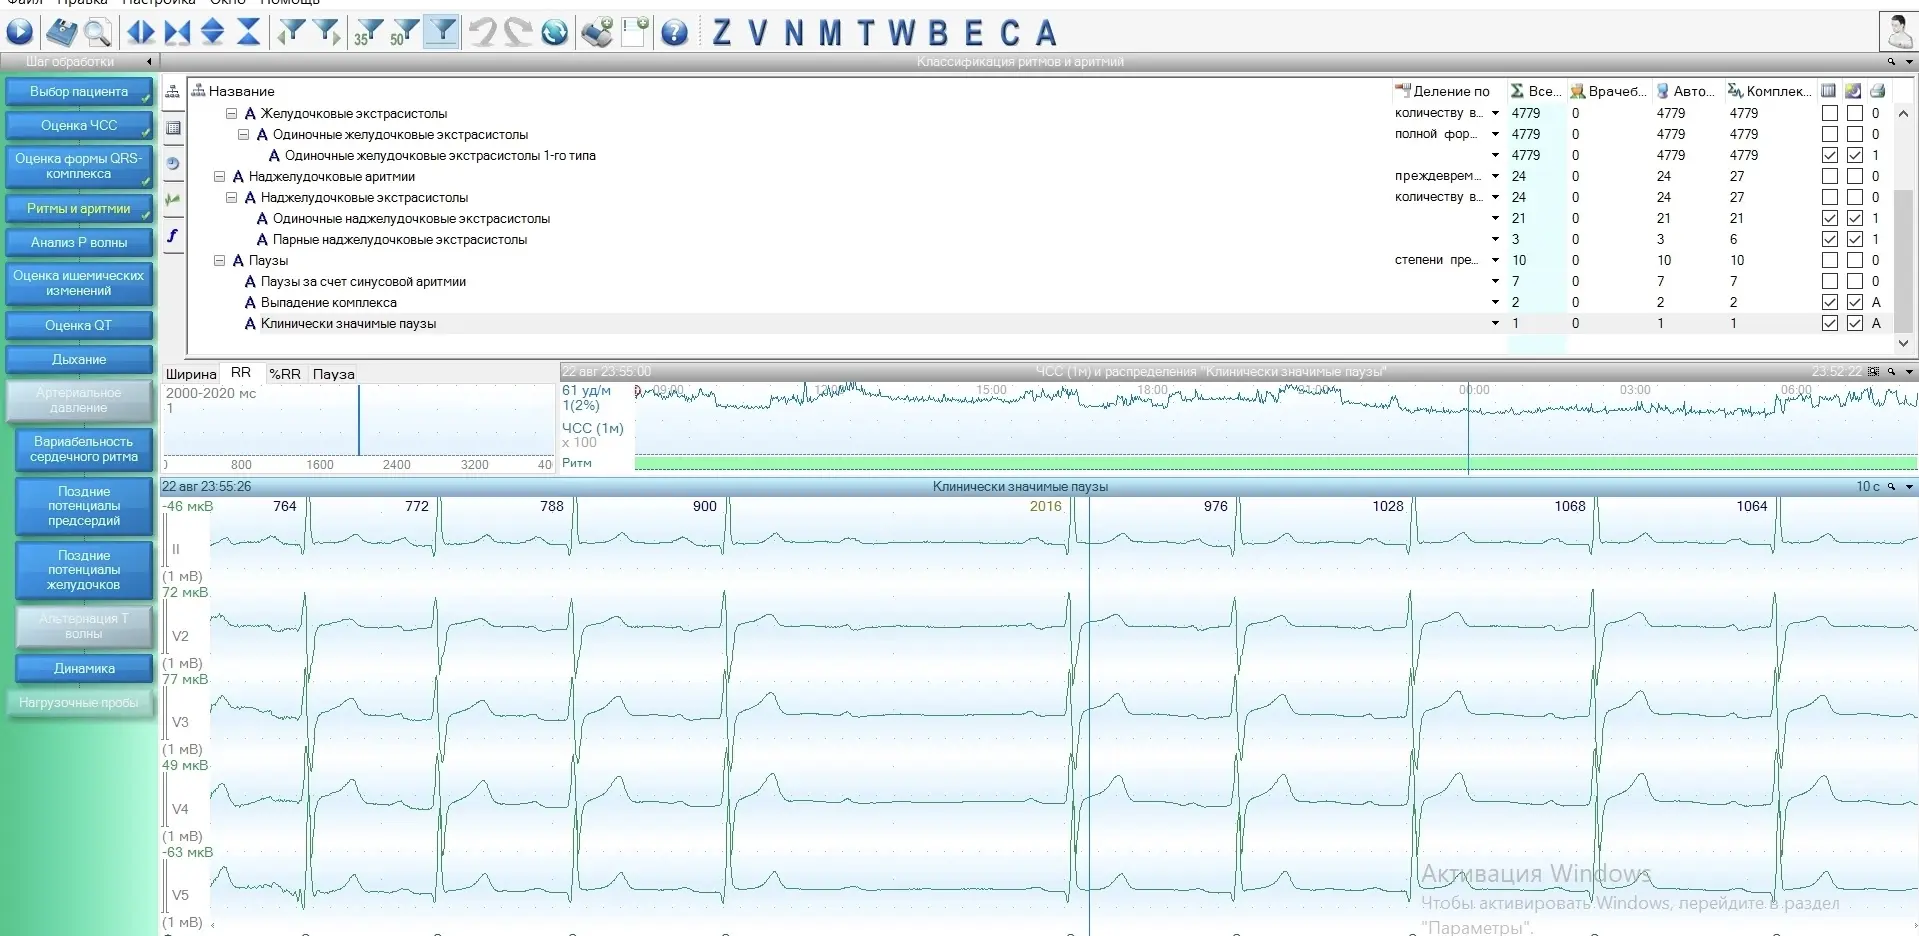The image size is (1919, 936).
Task: Click the vertical expand arrows icon
Action: [213, 33]
